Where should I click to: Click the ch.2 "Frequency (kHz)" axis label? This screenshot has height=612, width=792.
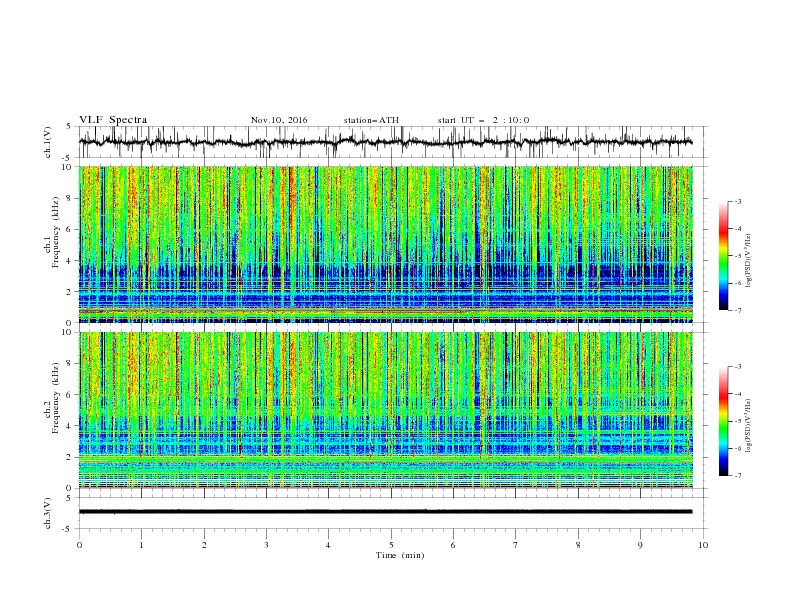click(x=56, y=398)
